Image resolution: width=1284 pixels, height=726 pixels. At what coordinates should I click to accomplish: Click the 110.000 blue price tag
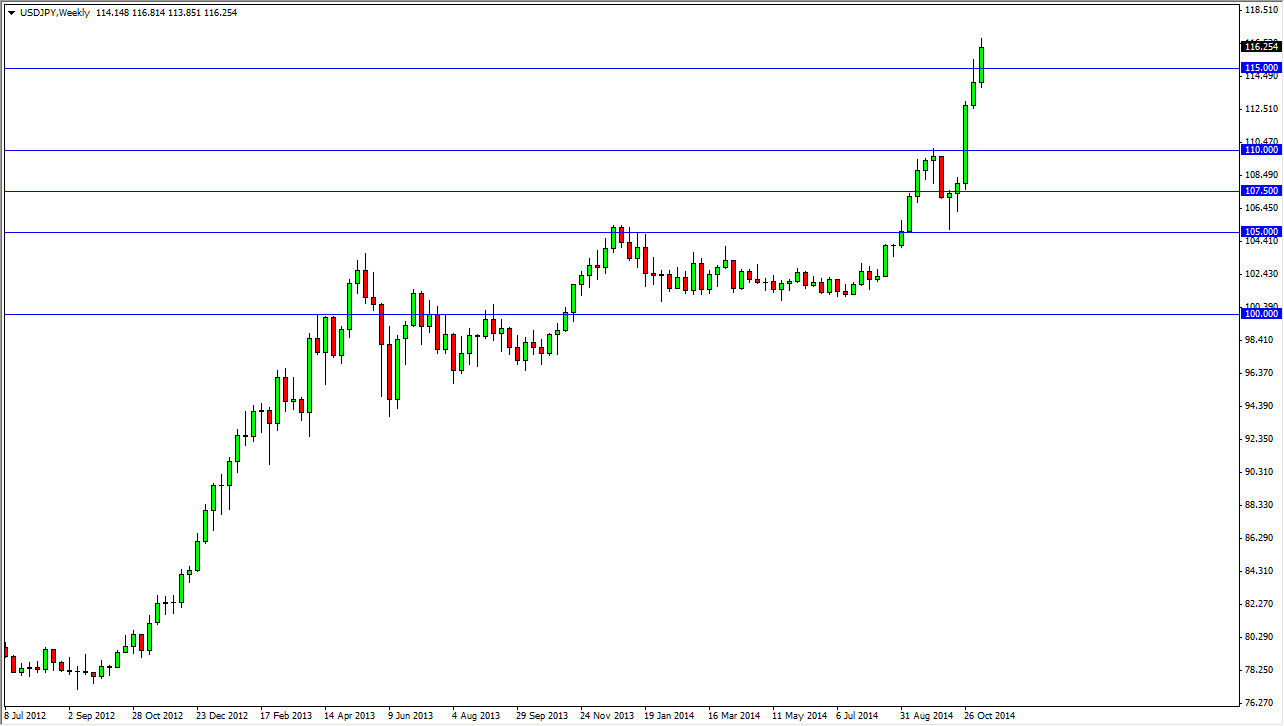[1260, 150]
